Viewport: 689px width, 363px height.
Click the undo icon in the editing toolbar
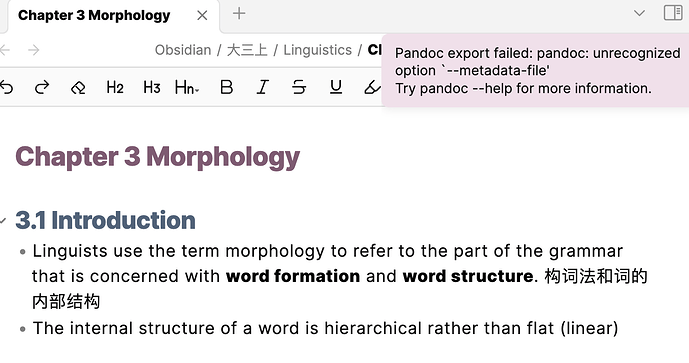[x=6, y=87]
